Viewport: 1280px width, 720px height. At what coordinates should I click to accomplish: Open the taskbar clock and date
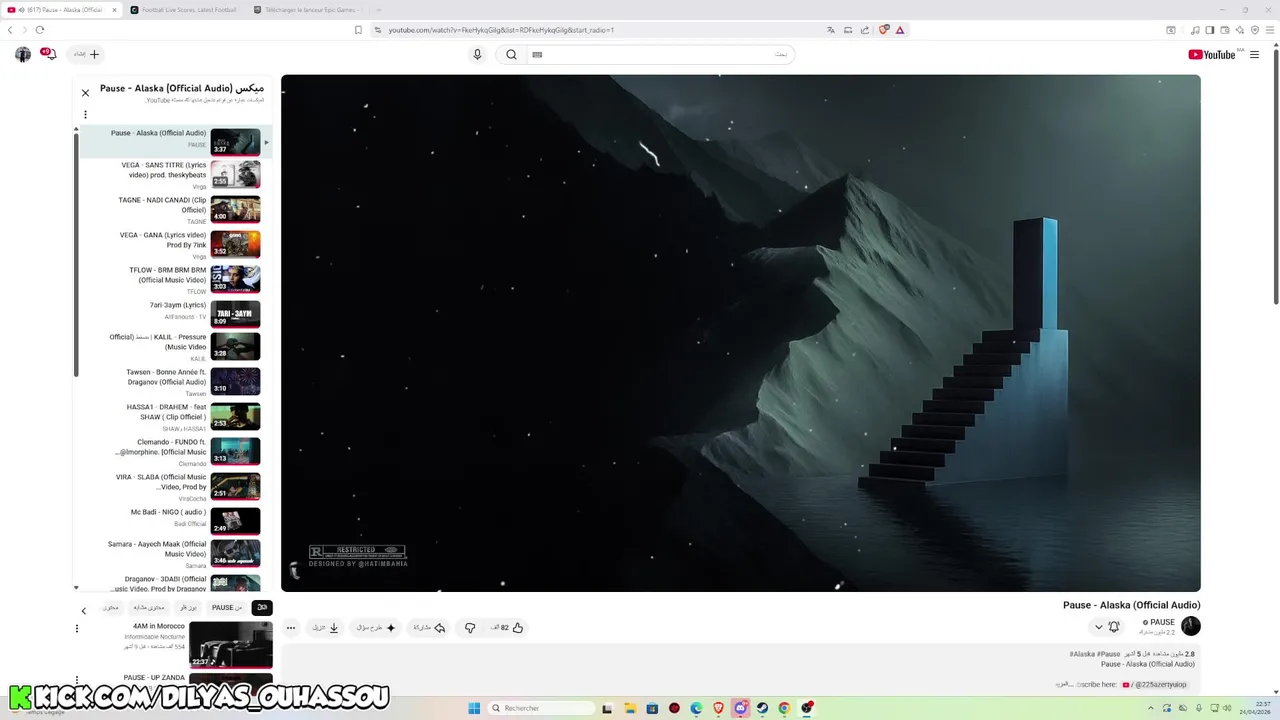1254,708
